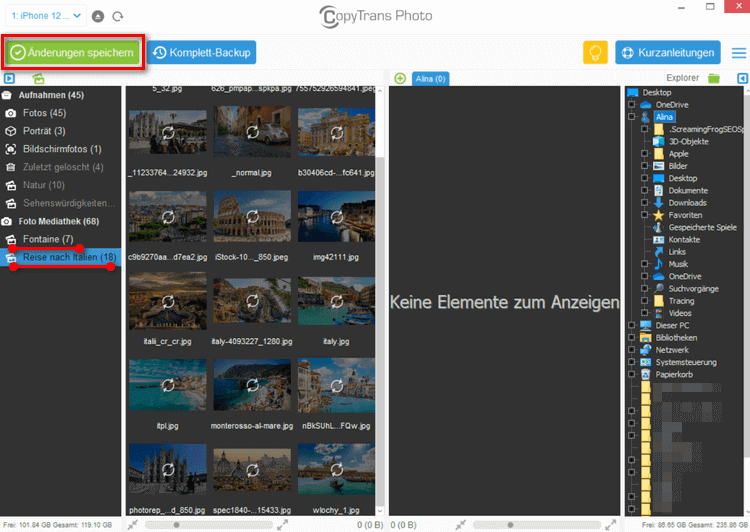Toggle the left panel collapse icon
The image size is (750, 532).
(x=9, y=78)
